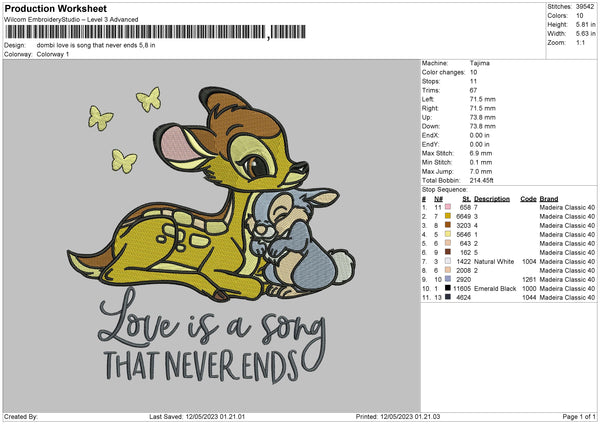600x424 pixels.
Task: Click the Colors value 10 in header
Action: [579, 16]
